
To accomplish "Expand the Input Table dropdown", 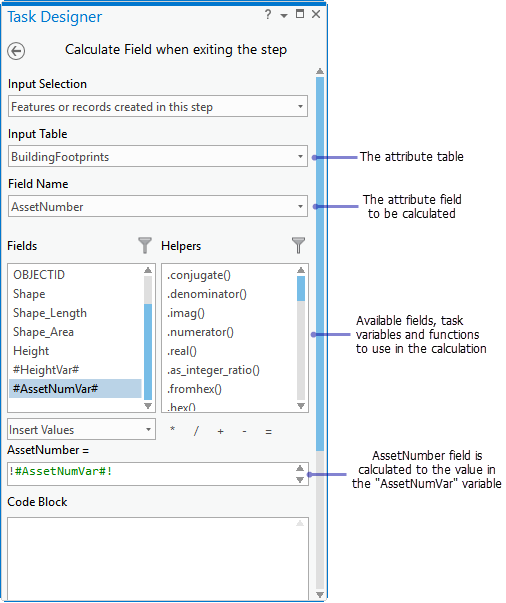I will coord(158,156).
